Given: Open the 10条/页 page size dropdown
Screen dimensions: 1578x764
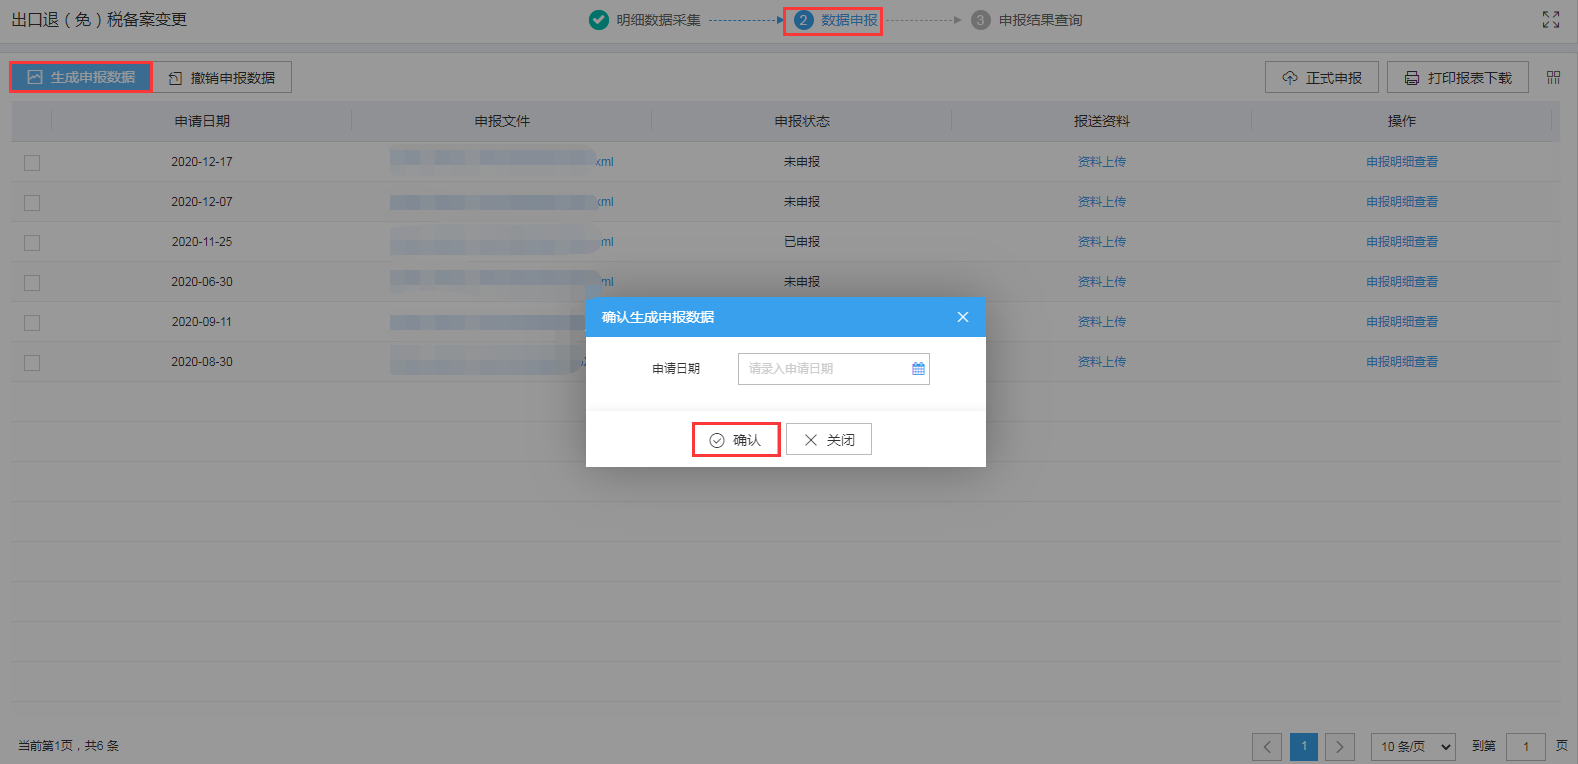Looking at the screenshot, I should coord(1413,746).
